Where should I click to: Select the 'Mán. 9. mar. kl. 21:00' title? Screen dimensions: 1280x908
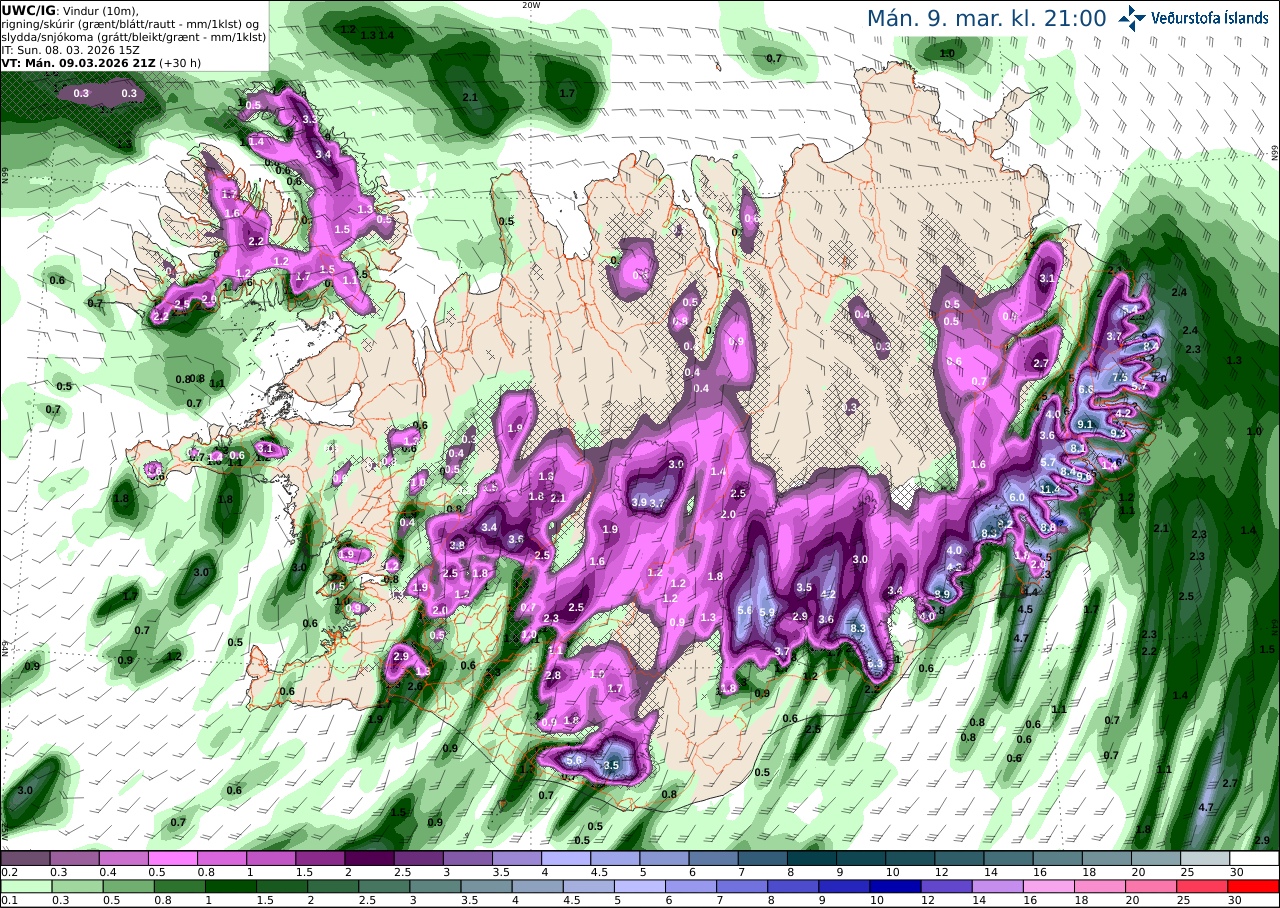click(986, 18)
